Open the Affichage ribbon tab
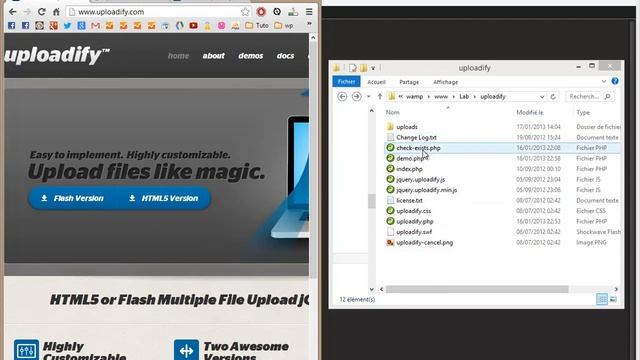The width and height of the screenshot is (640, 360). [445, 82]
